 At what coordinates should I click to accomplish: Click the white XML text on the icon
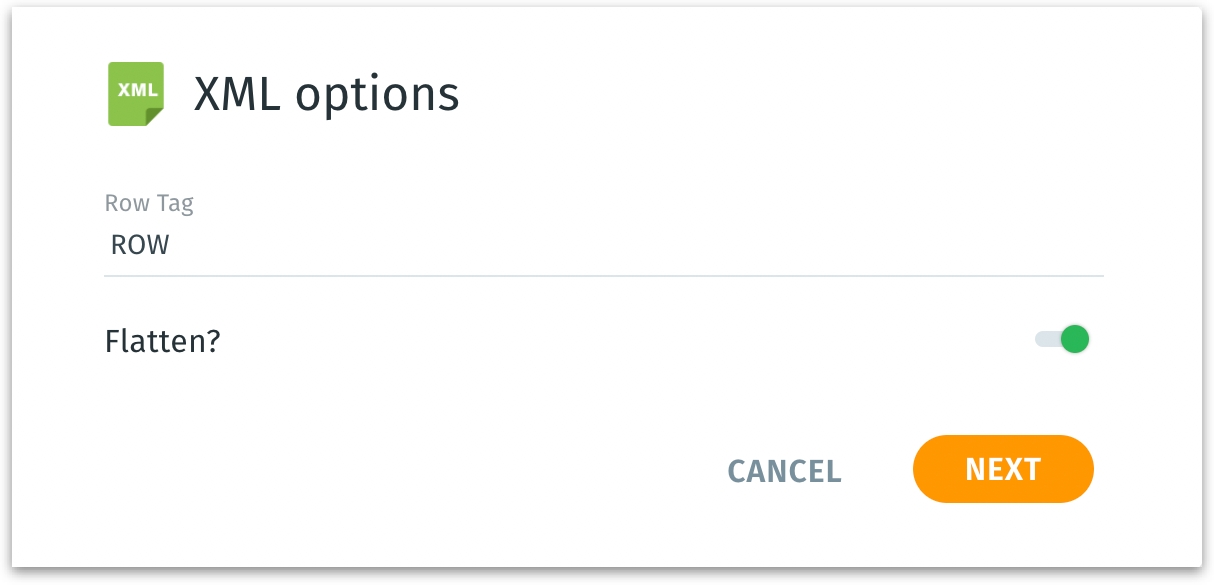(x=136, y=89)
